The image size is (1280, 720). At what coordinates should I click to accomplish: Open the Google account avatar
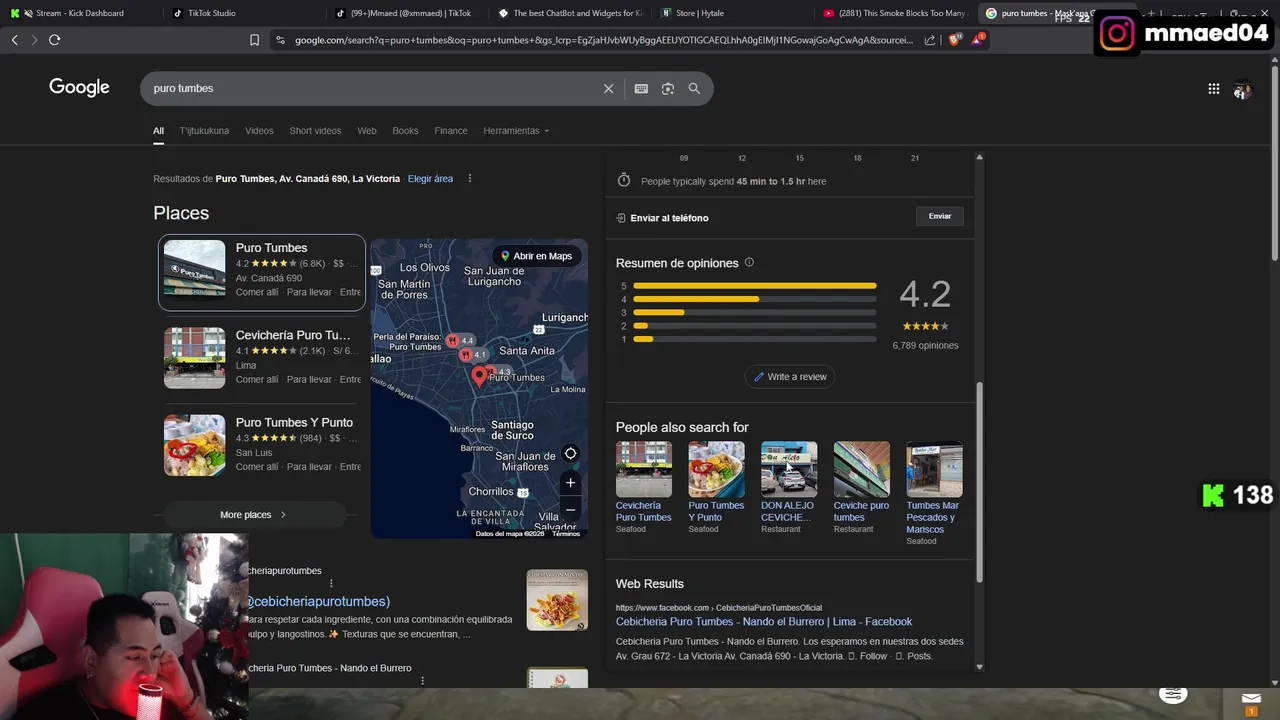pos(1242,89)
